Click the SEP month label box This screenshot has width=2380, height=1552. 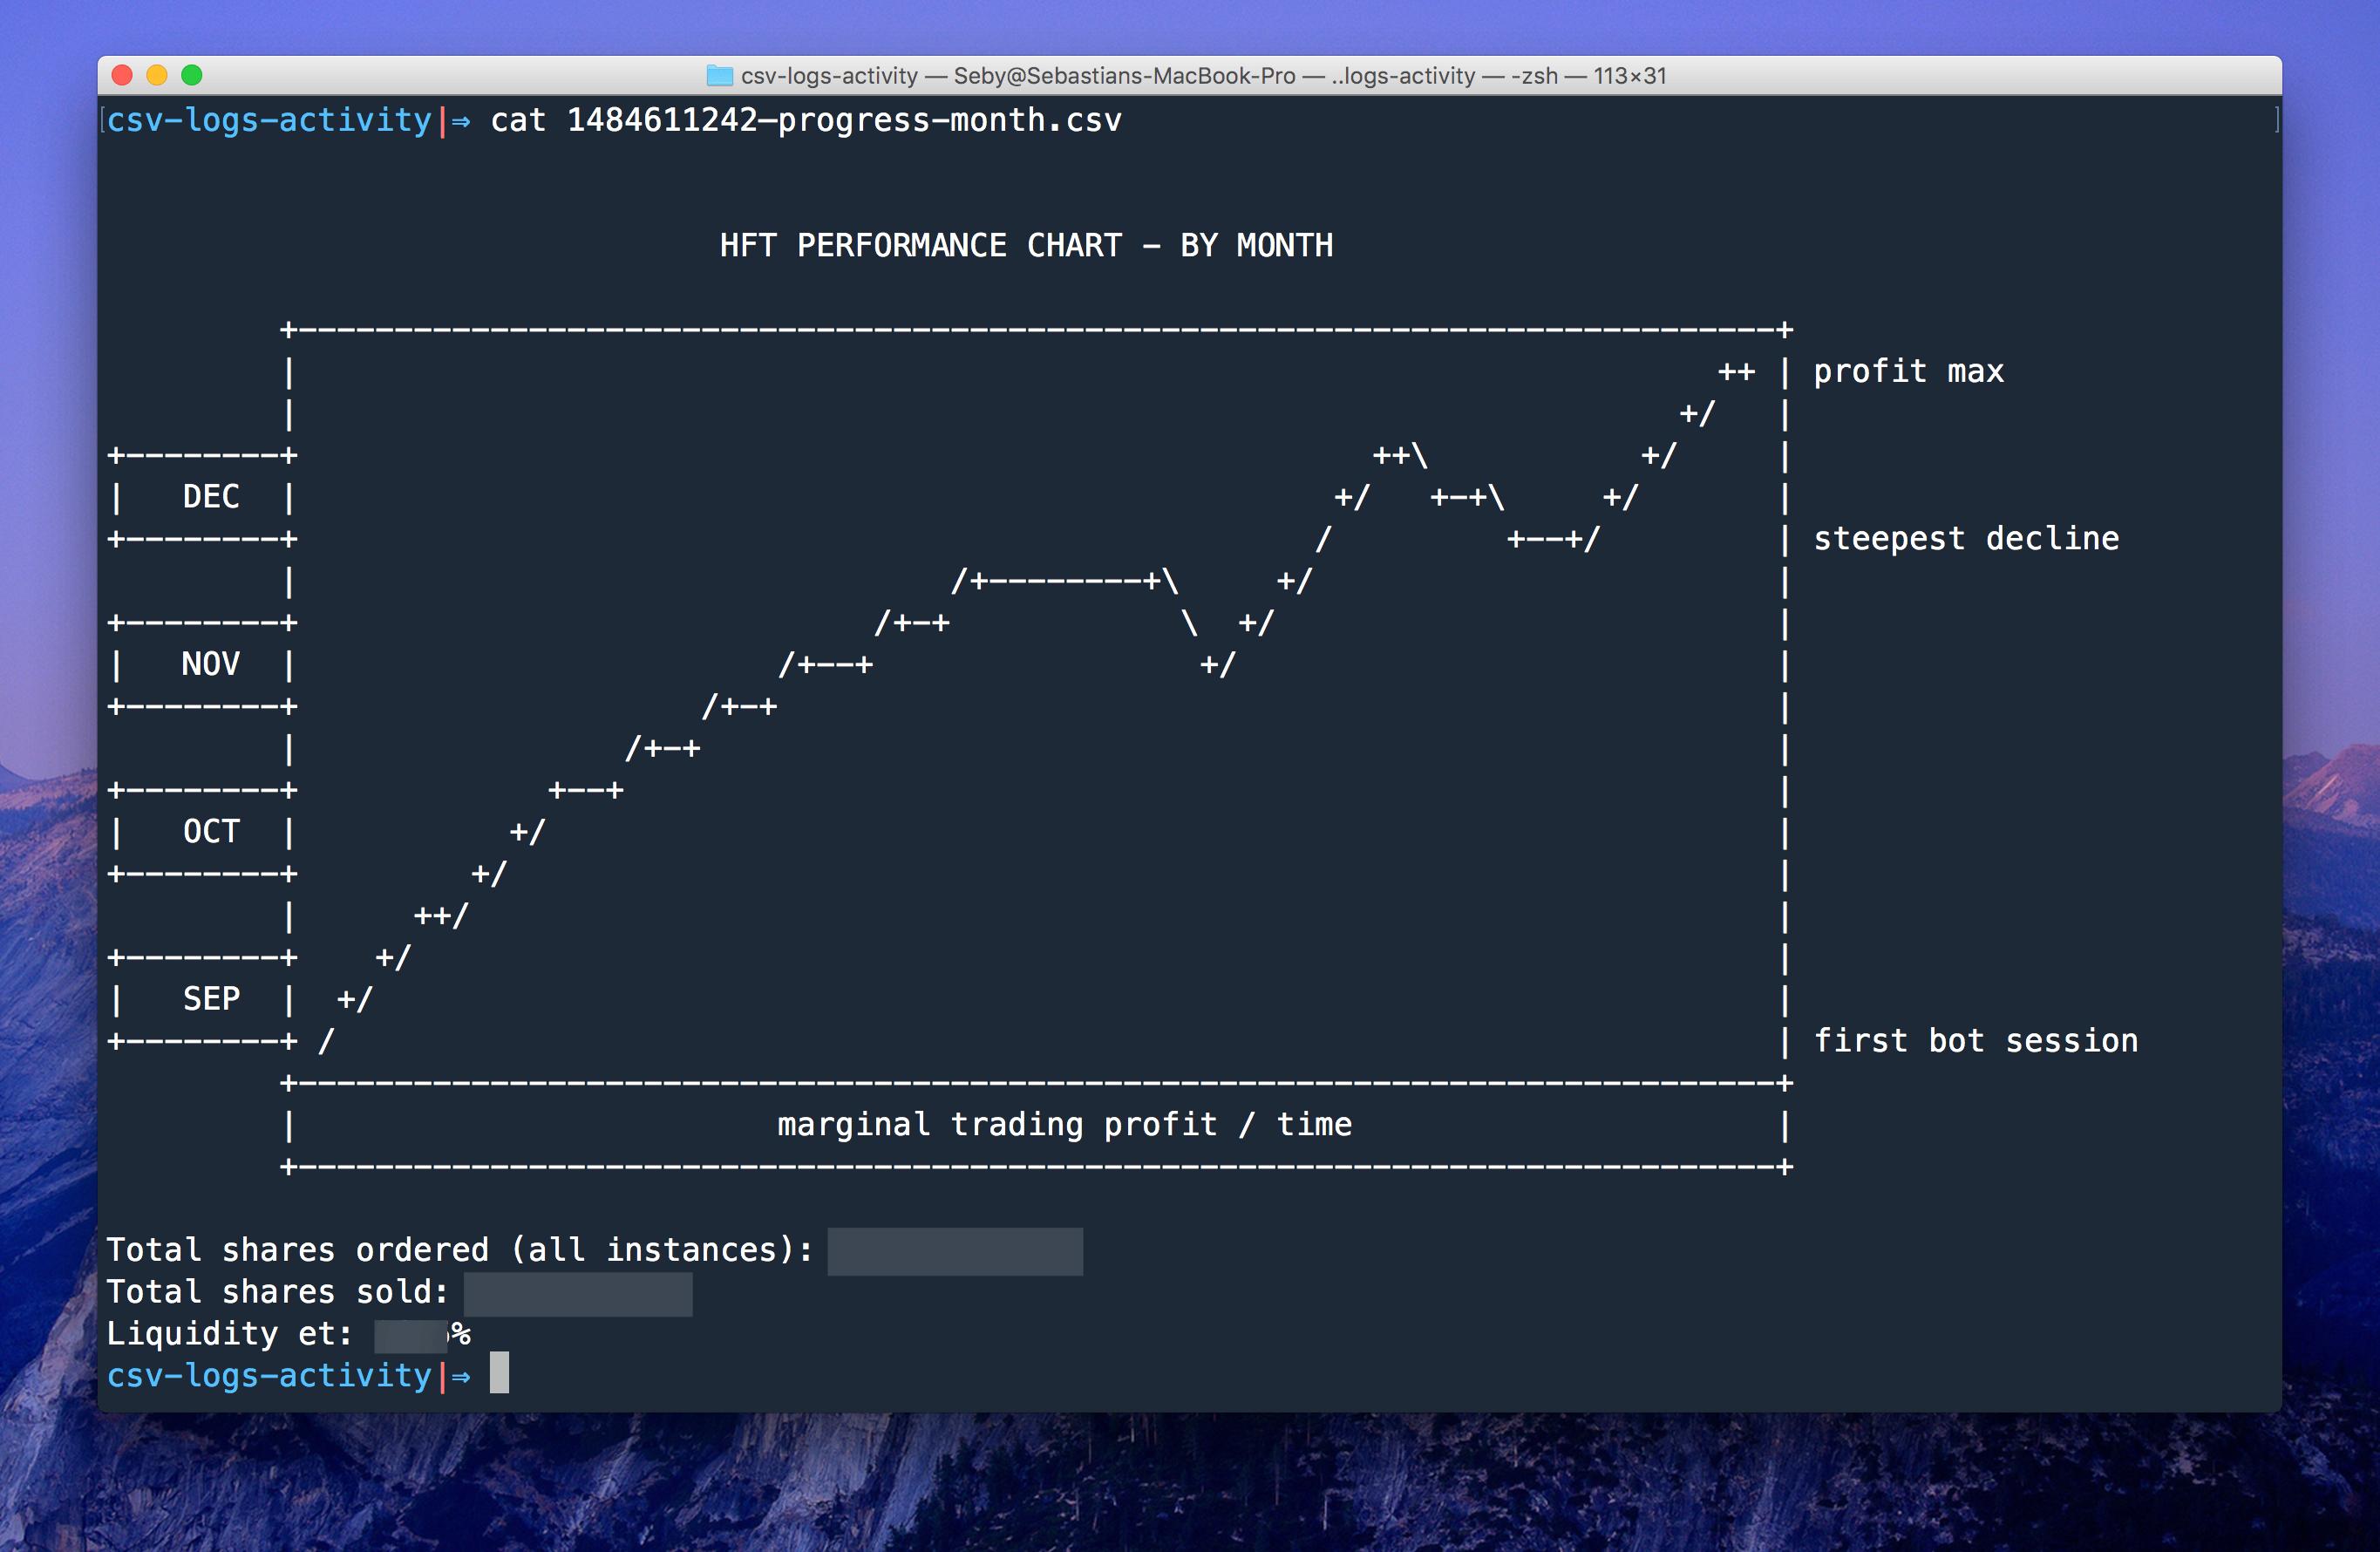point(210,999)
